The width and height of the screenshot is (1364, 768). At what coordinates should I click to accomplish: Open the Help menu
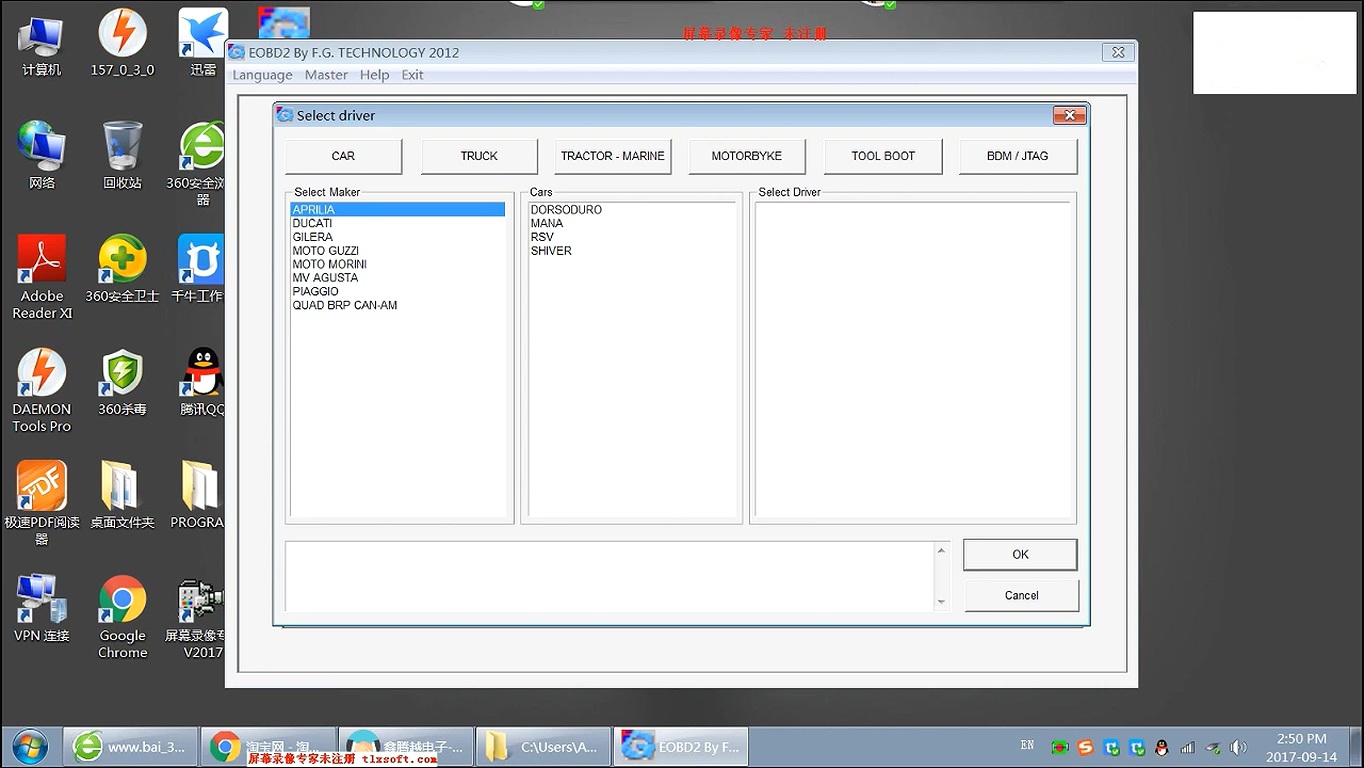[374, 75]
